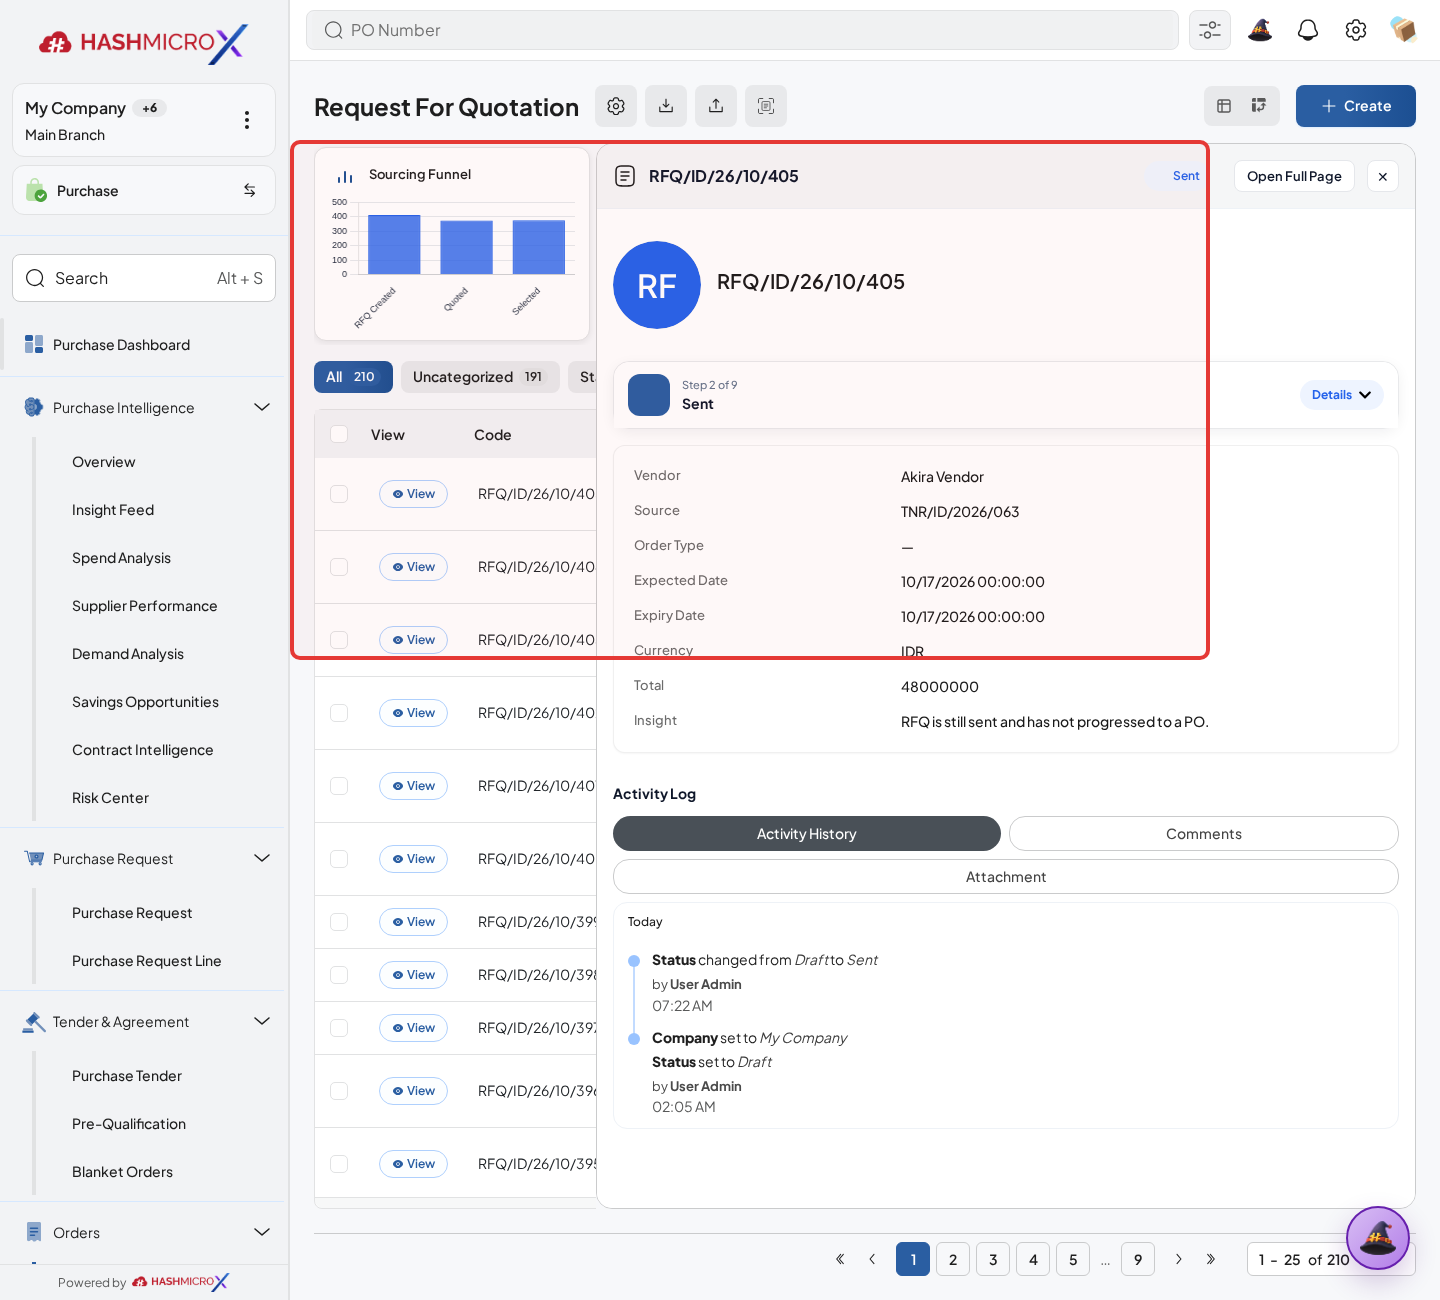The height and width of the screenshot is (1300, 1440).
Task: Click the download icon next to the page title
Action: [666, 106]
